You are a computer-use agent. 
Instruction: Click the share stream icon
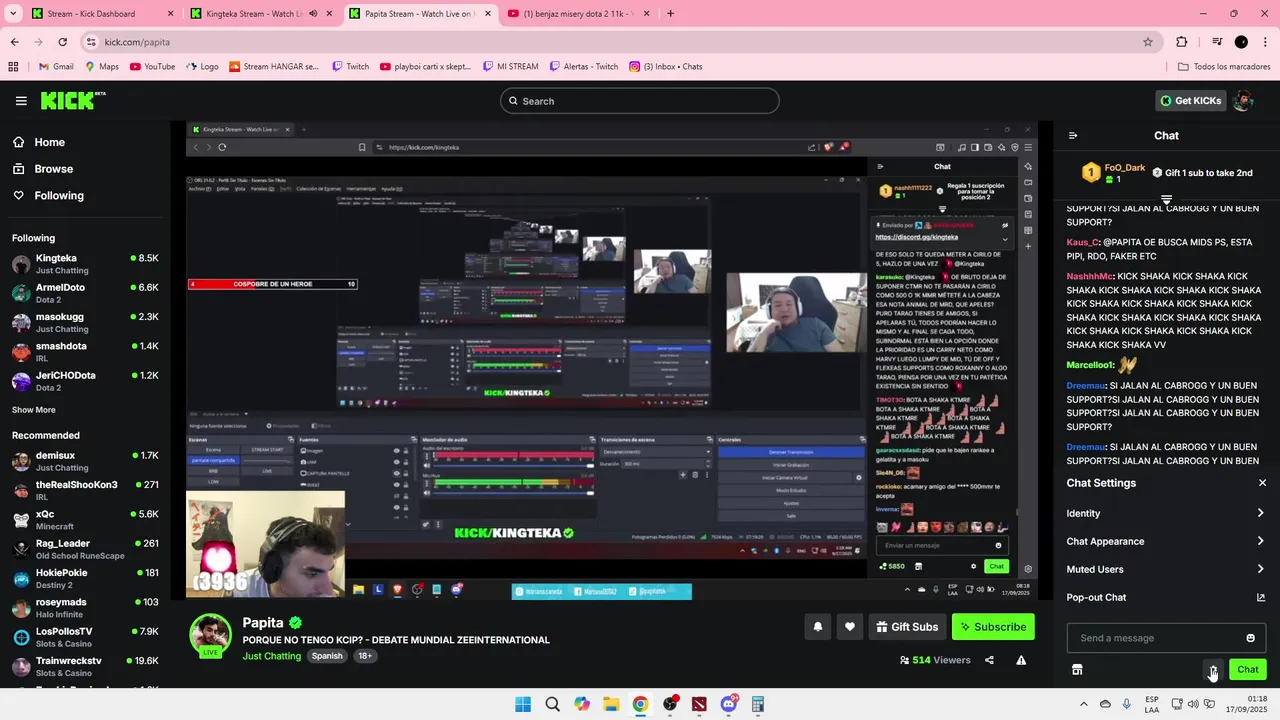(989, 660)
